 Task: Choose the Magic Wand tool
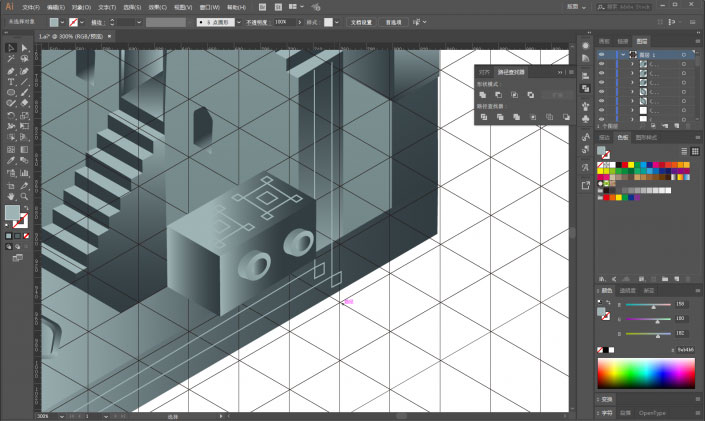(11, 59)
